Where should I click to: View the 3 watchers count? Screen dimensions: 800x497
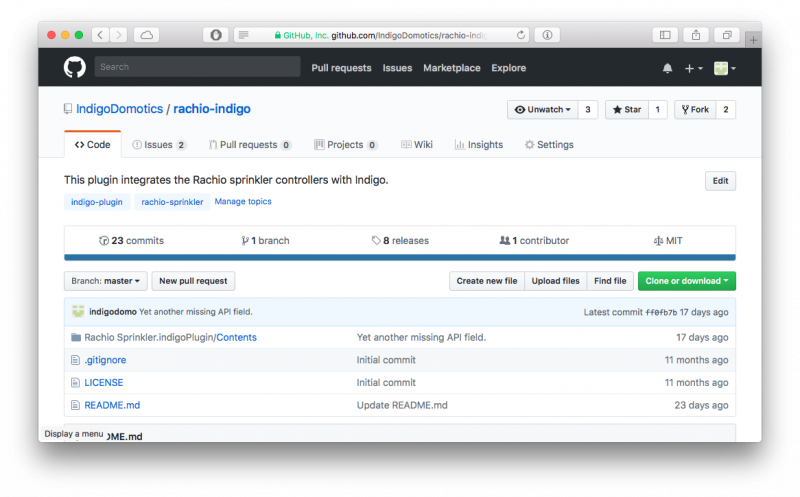click(588, 110)
